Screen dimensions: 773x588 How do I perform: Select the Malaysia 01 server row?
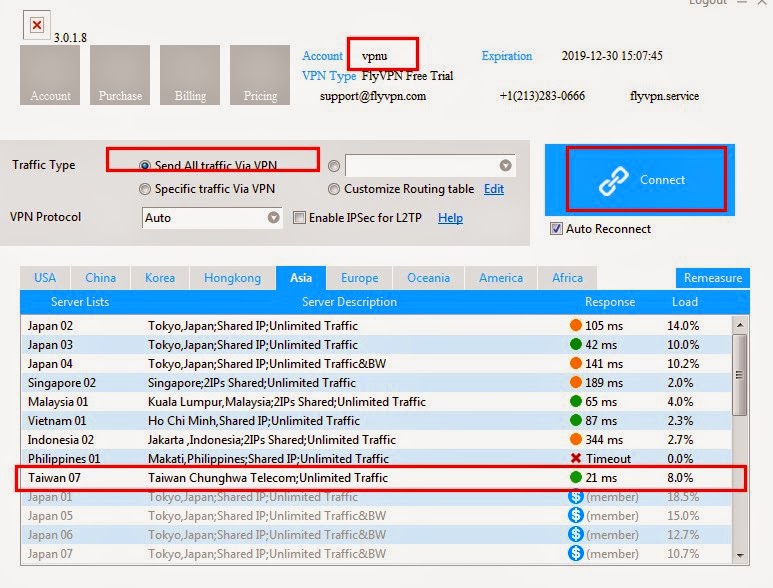[x=376, y=402]
